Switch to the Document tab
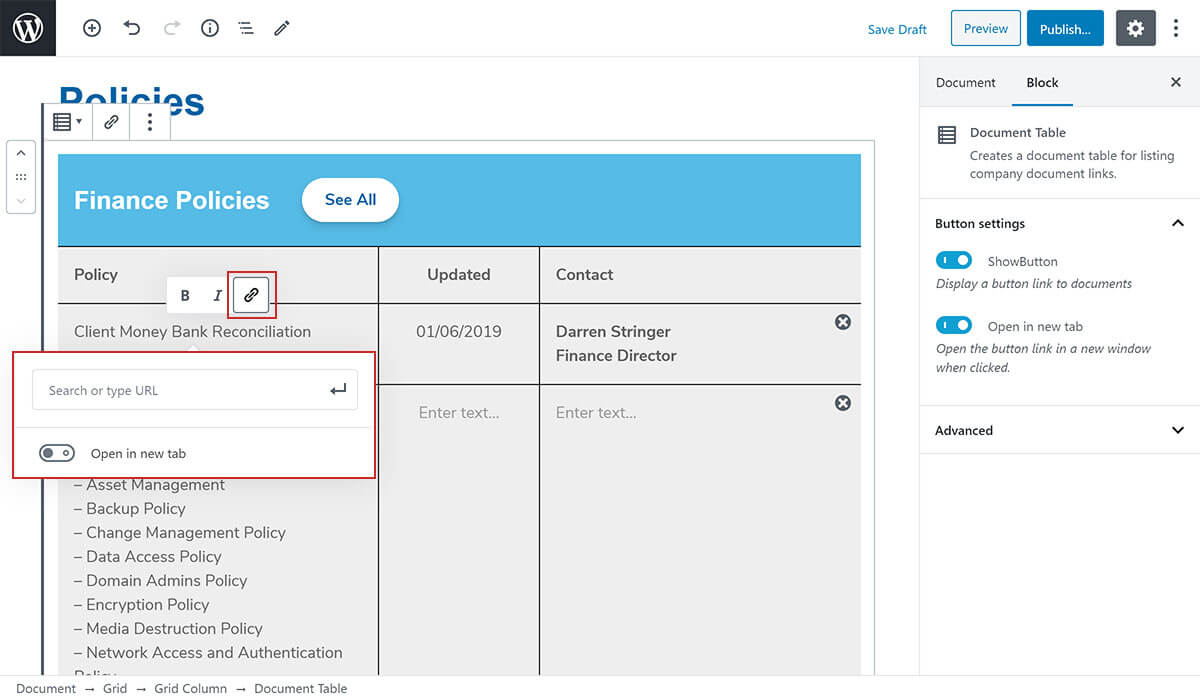Image resolution: width=1200 pixels, height=700 pixels. coord(965,83)
